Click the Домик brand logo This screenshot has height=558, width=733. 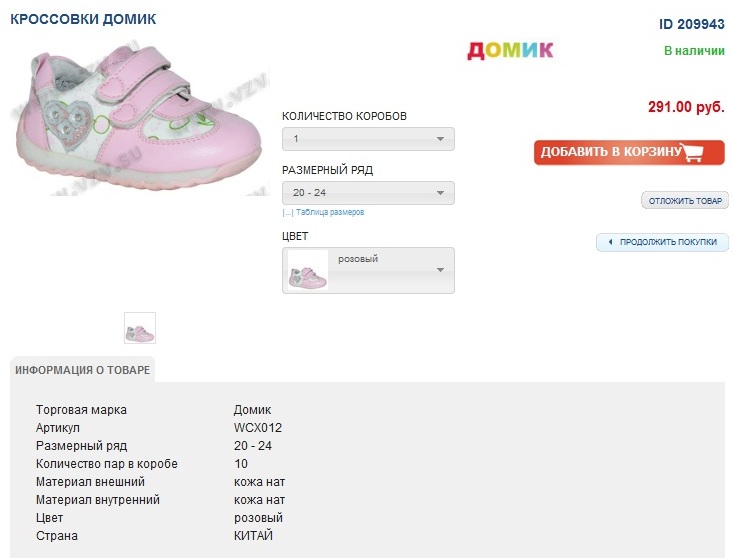510,49
